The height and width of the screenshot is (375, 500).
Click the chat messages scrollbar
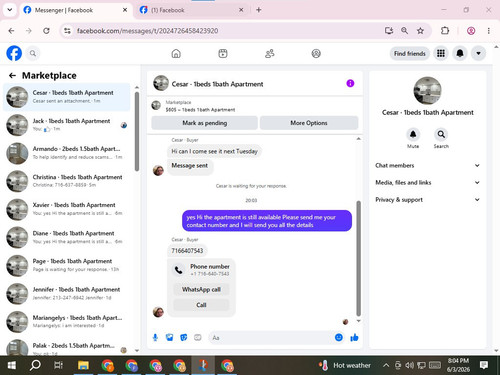359,258
